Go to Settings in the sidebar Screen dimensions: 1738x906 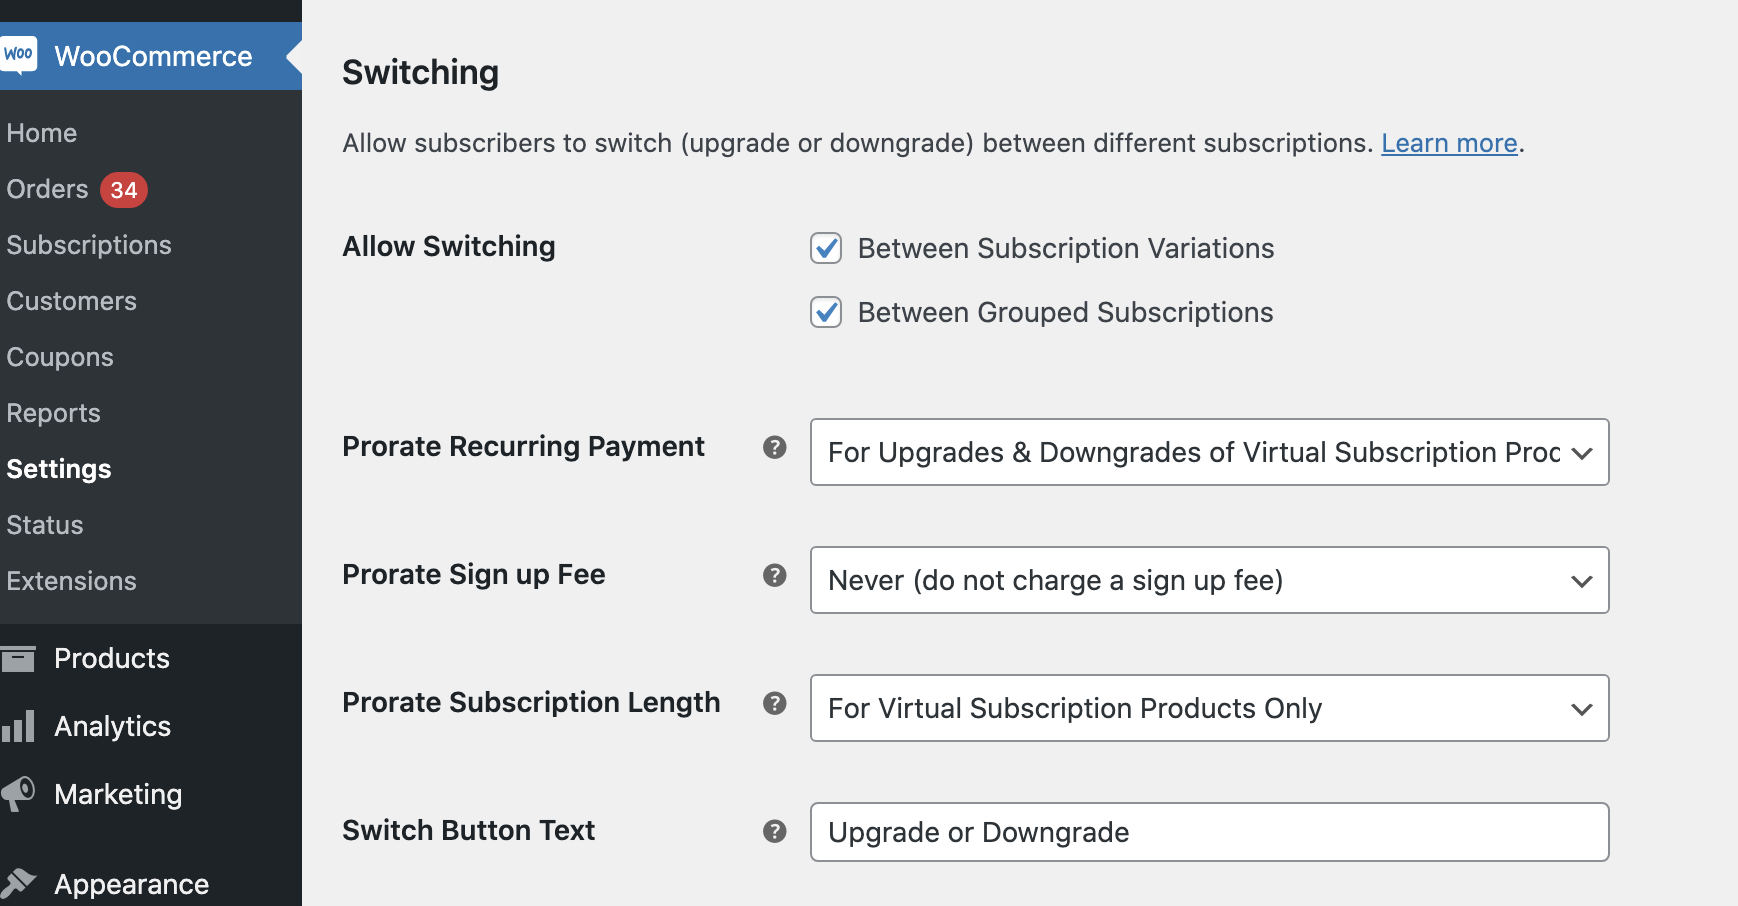tap(58, 468)
